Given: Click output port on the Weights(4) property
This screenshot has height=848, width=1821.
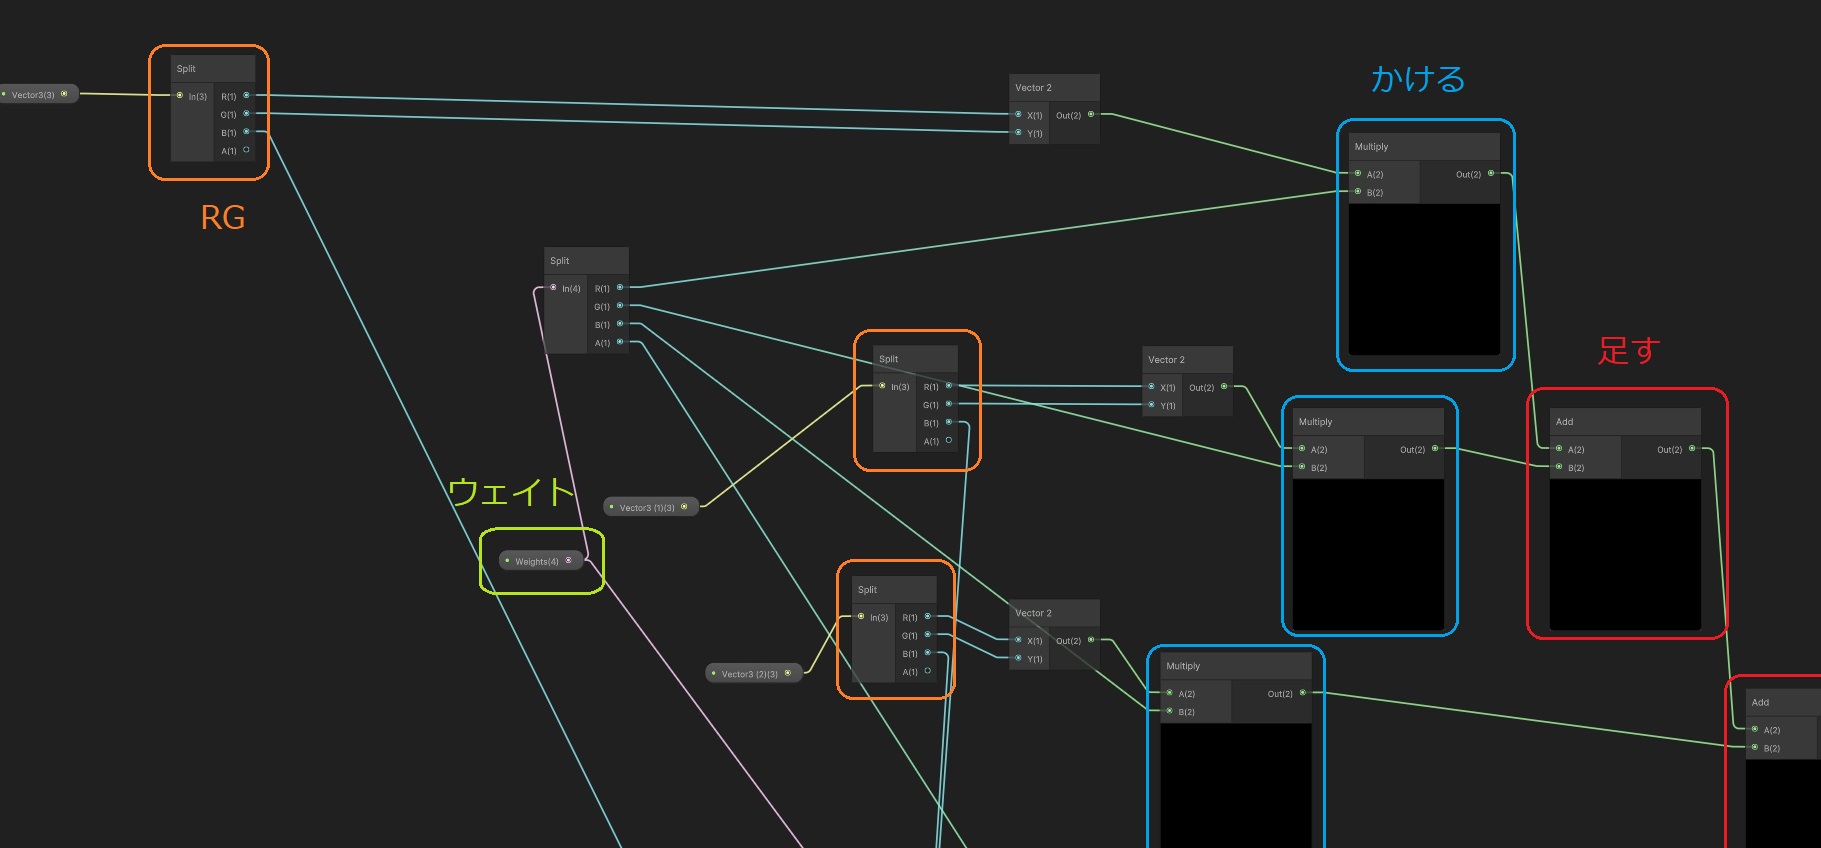Looking at the screenshot, I should point(569,561).
